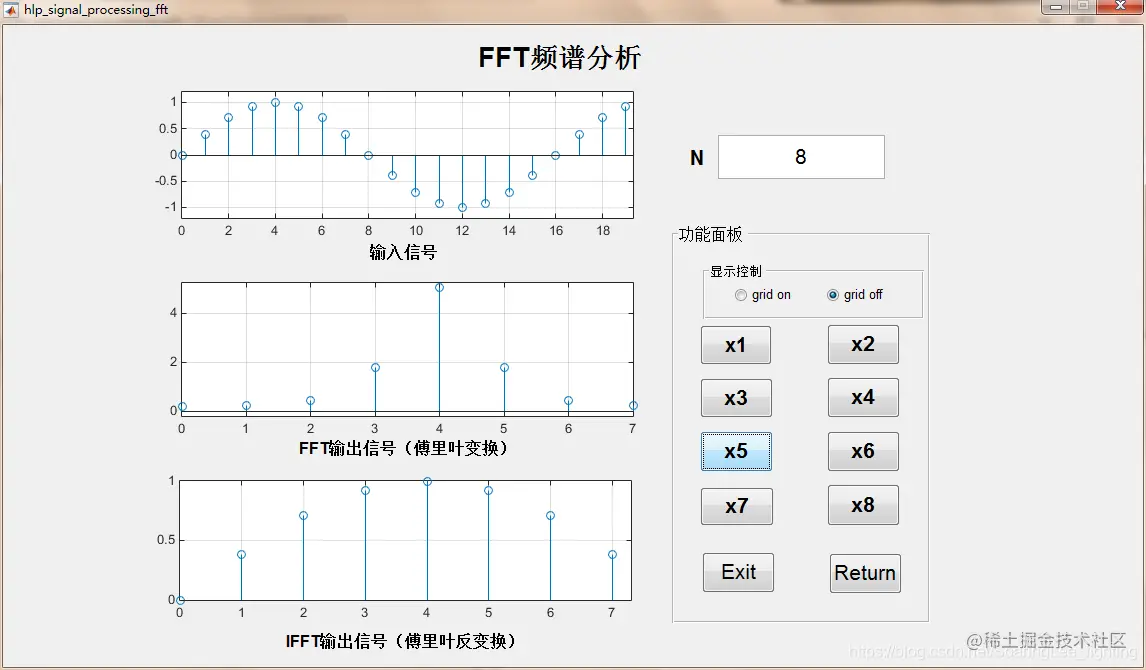Activate the x8 signal button

coord(863,505)
